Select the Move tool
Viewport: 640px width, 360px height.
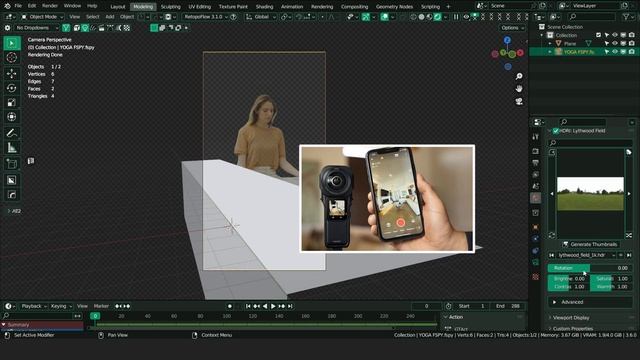[x=12, y=73]
